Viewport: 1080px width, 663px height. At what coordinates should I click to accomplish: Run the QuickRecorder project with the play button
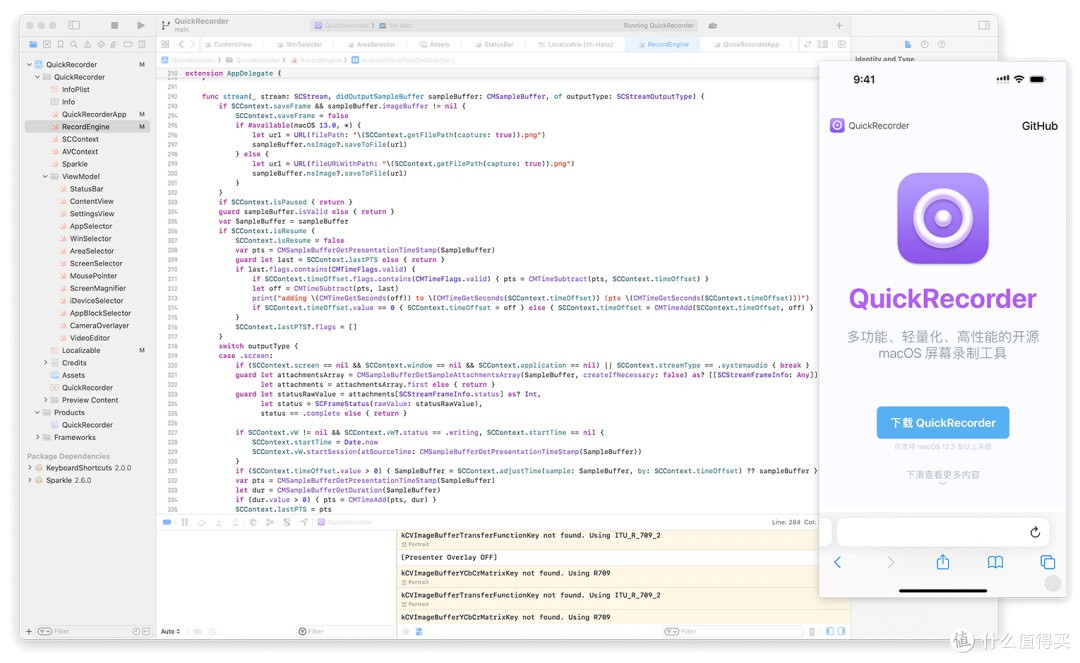coord(141,25)
